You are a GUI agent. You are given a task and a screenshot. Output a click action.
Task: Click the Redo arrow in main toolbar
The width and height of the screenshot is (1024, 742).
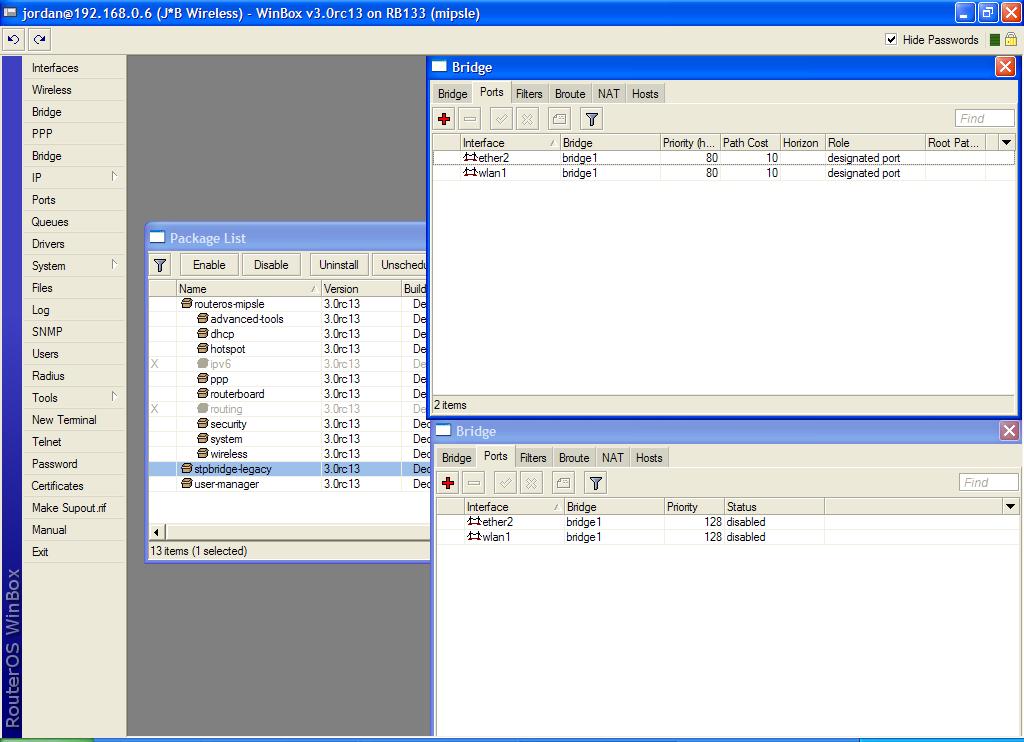(x=40, y=40)
